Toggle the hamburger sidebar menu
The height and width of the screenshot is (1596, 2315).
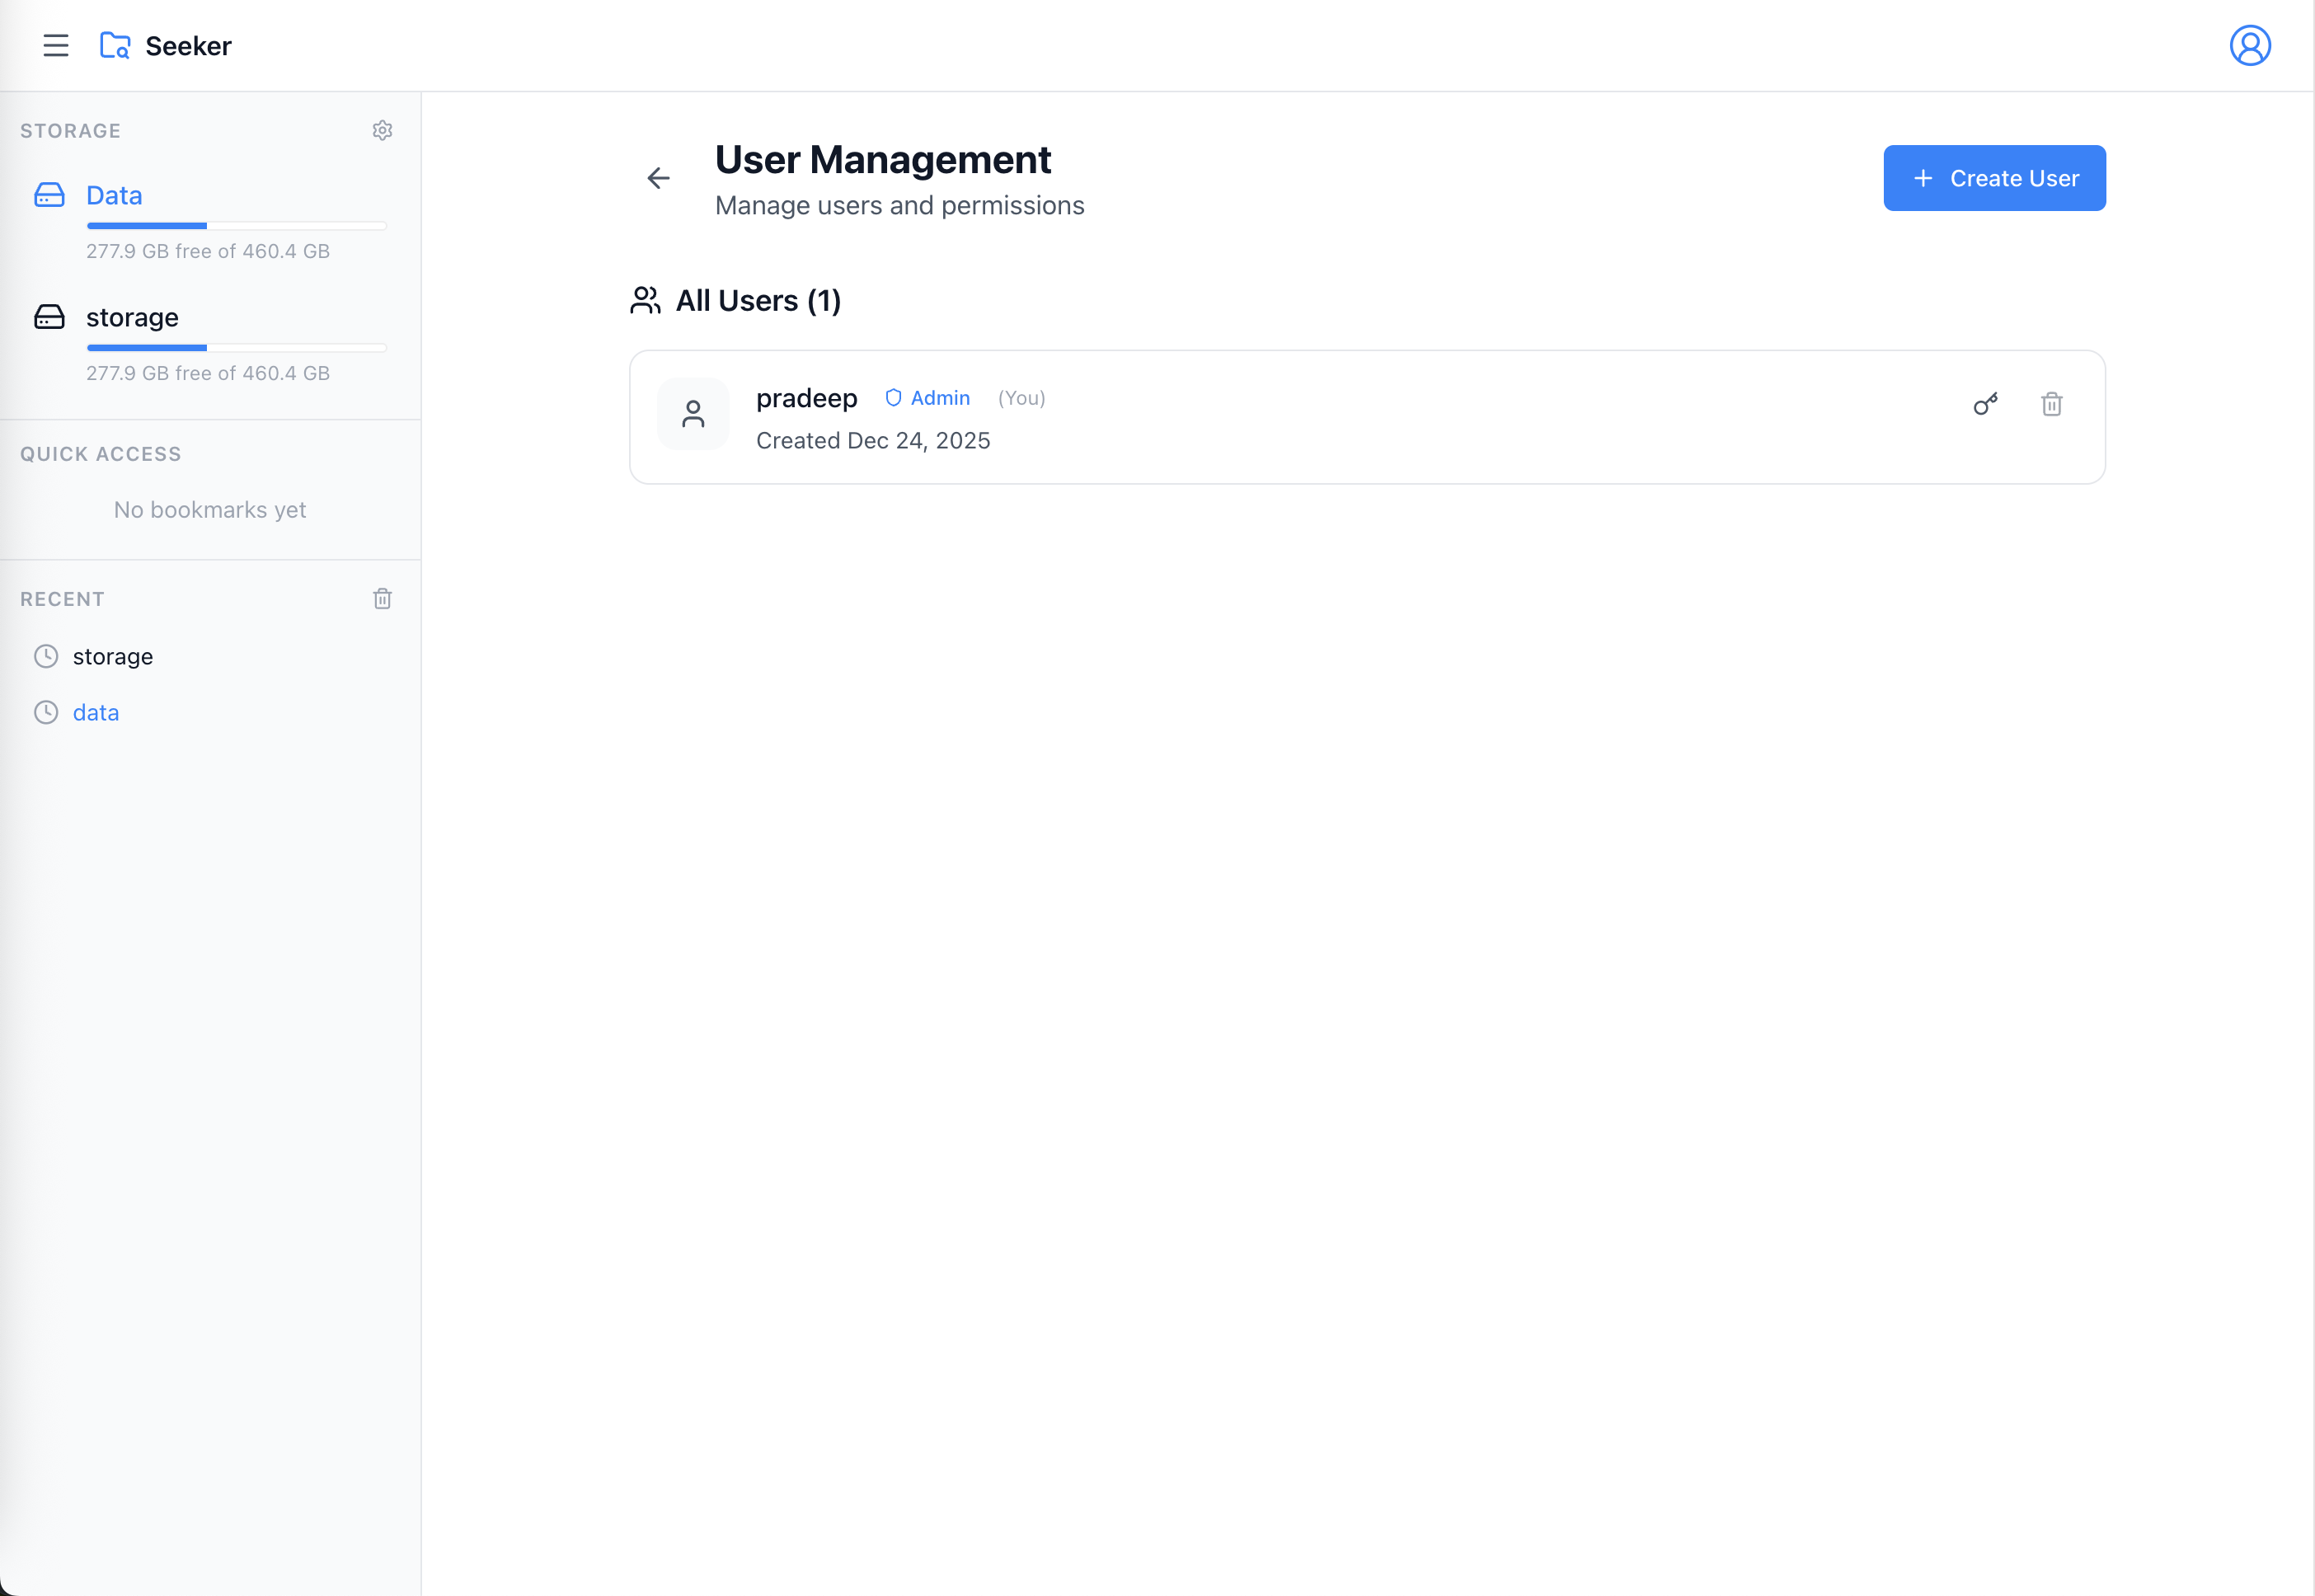point(56,46)
